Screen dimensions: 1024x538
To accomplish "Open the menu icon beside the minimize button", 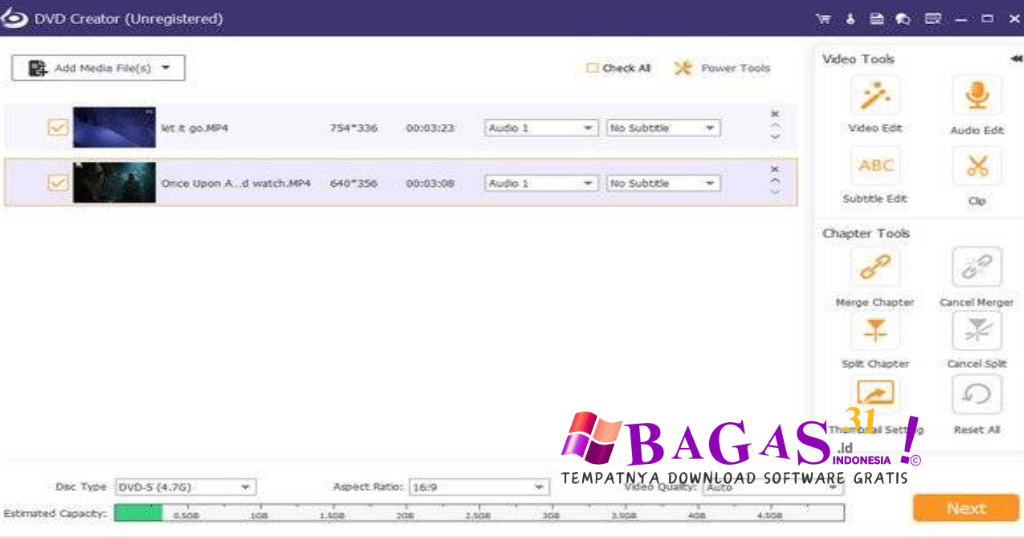I will (x=933, y=19).
